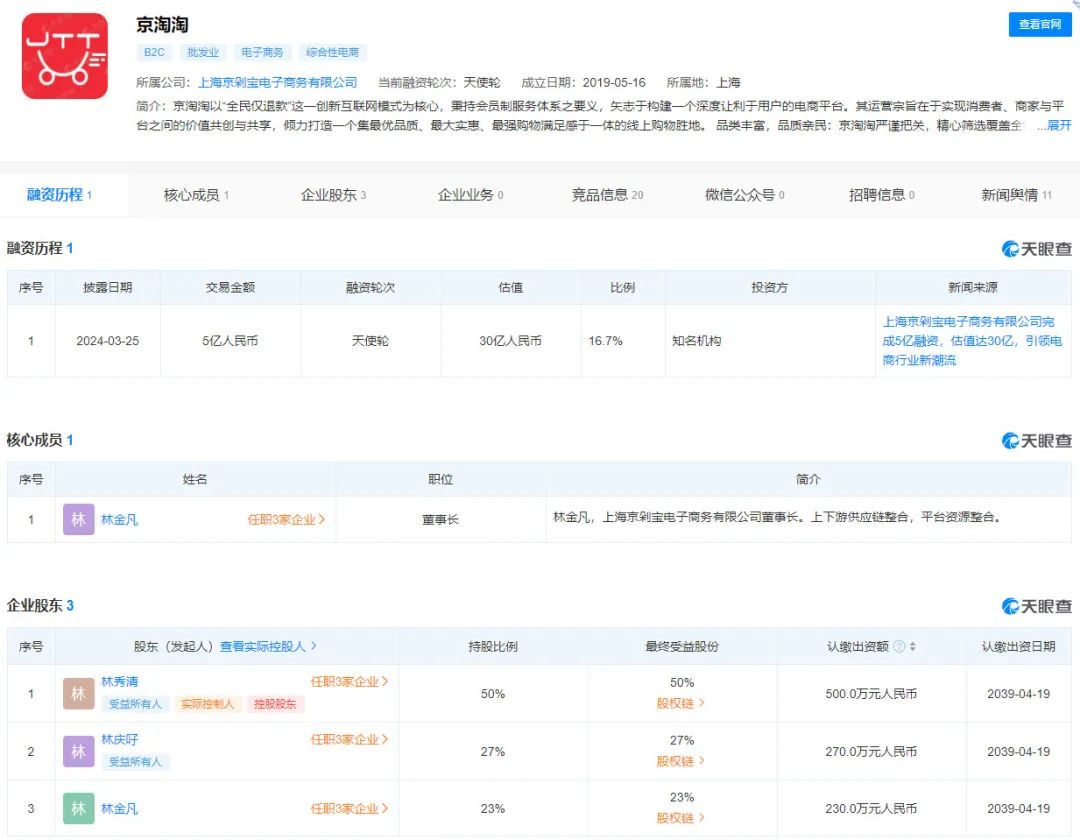Click the 30亿人民币 valuation cell
This screenshot has height=840, width=1080.
coord(510,341)
